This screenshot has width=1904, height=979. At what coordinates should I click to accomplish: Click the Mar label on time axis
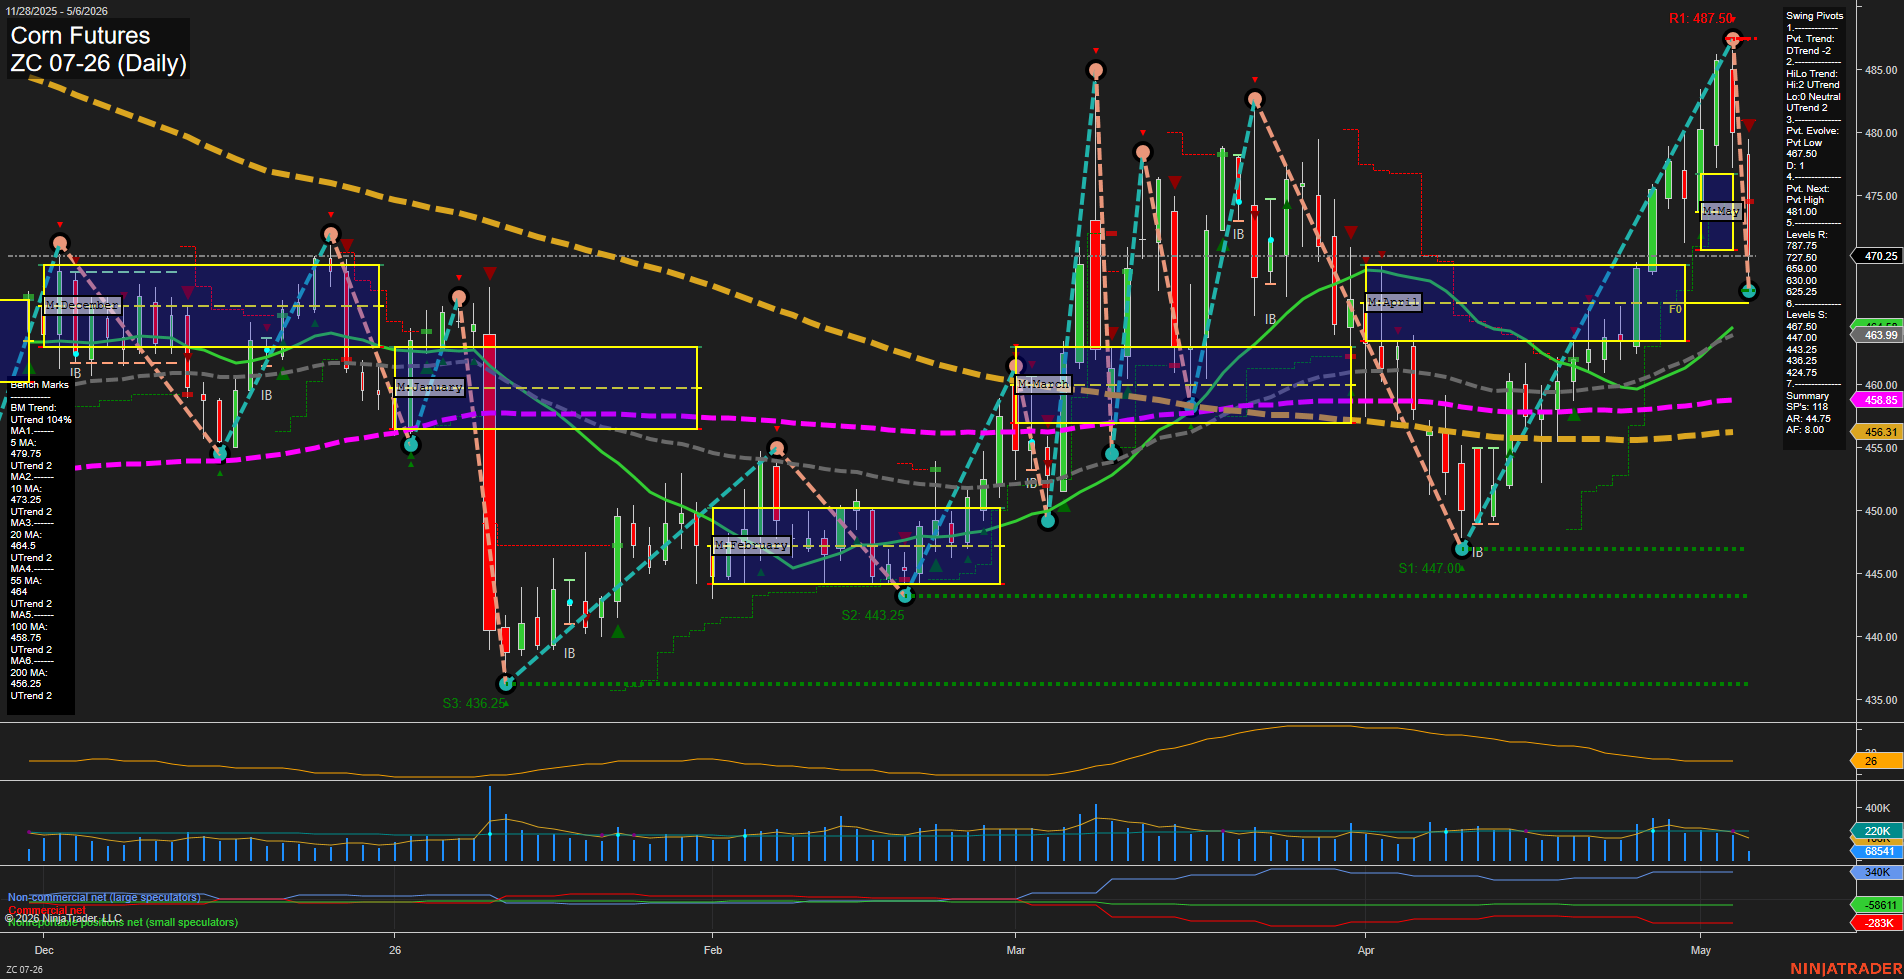click(1016, 950)
